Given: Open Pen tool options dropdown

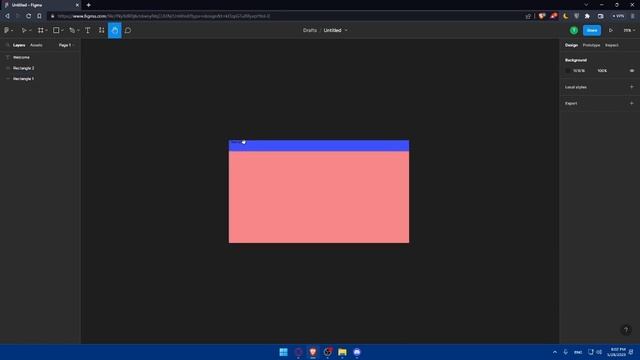Looking at the screenshot, I should tap(78, 31).
